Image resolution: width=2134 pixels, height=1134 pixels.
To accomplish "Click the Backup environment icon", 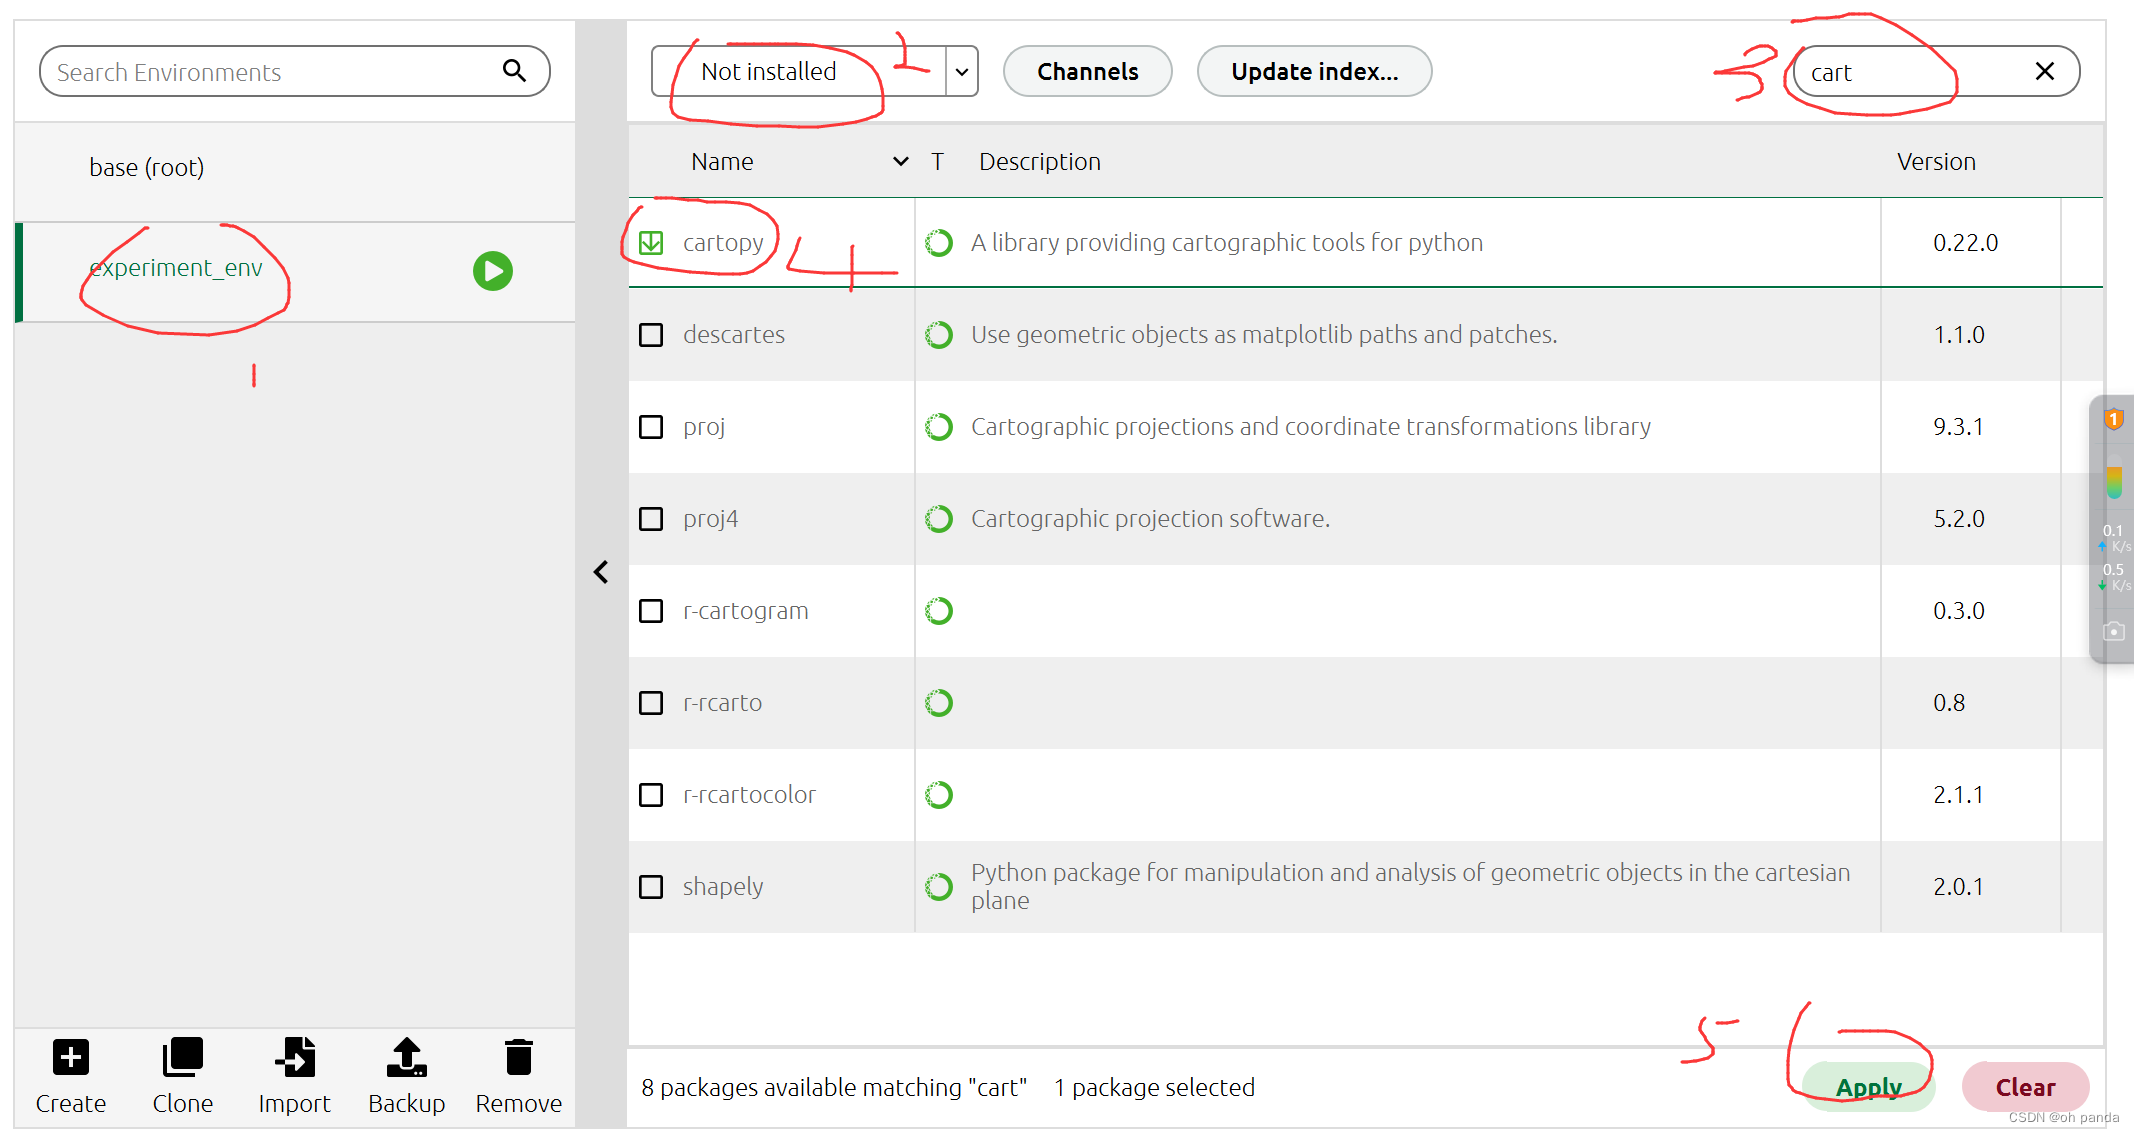I will [x=406, y=1057].
